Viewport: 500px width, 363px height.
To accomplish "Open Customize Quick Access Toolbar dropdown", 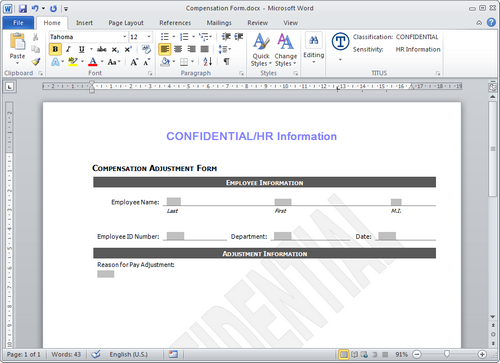I will pos(66,9).
